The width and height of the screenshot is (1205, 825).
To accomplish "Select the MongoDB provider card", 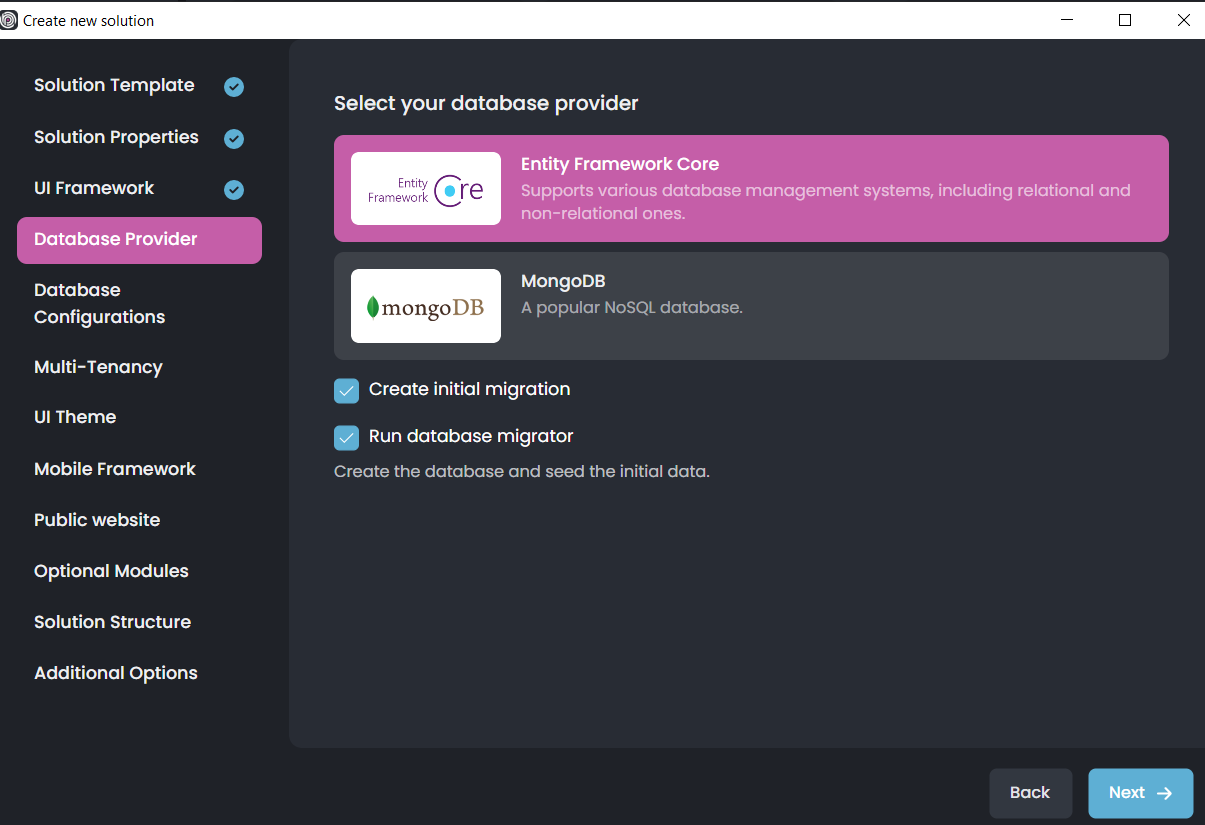I will point(751,306).
